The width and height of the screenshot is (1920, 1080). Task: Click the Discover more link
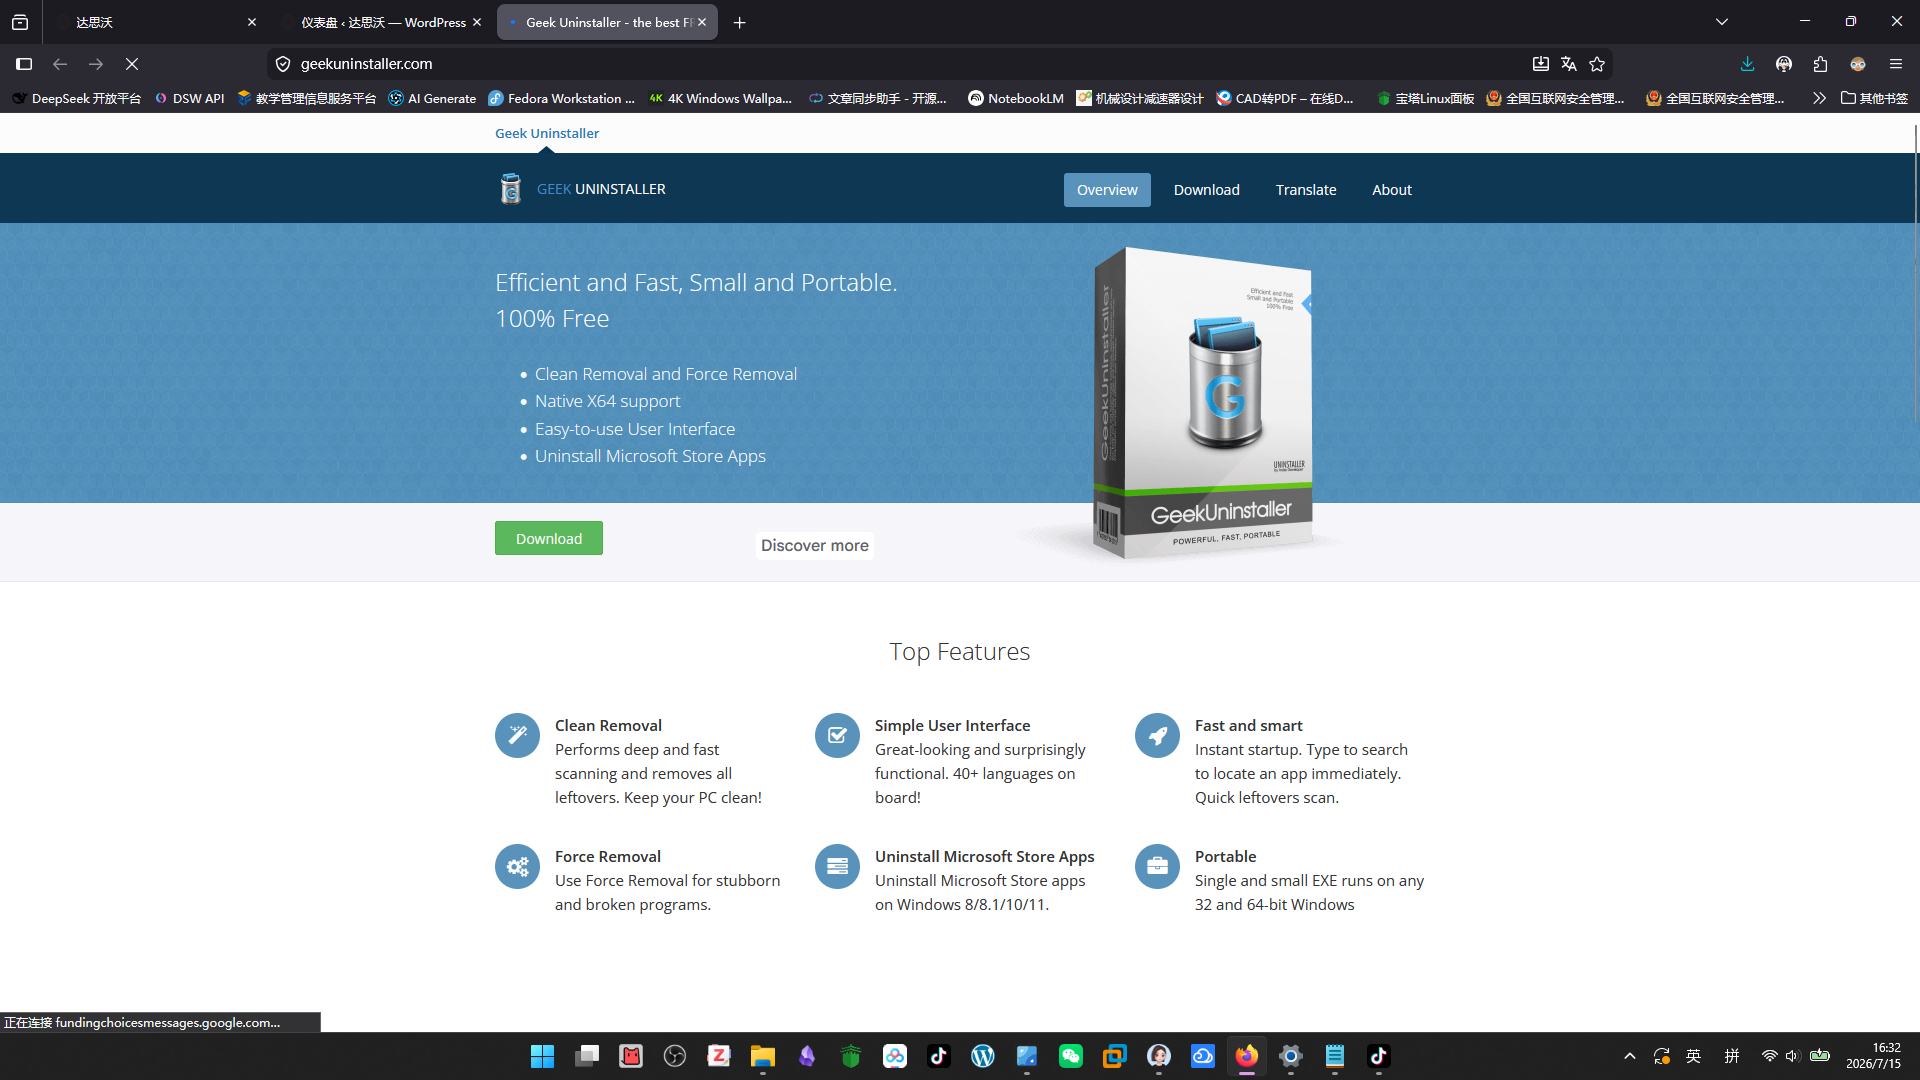click(815, 545)
